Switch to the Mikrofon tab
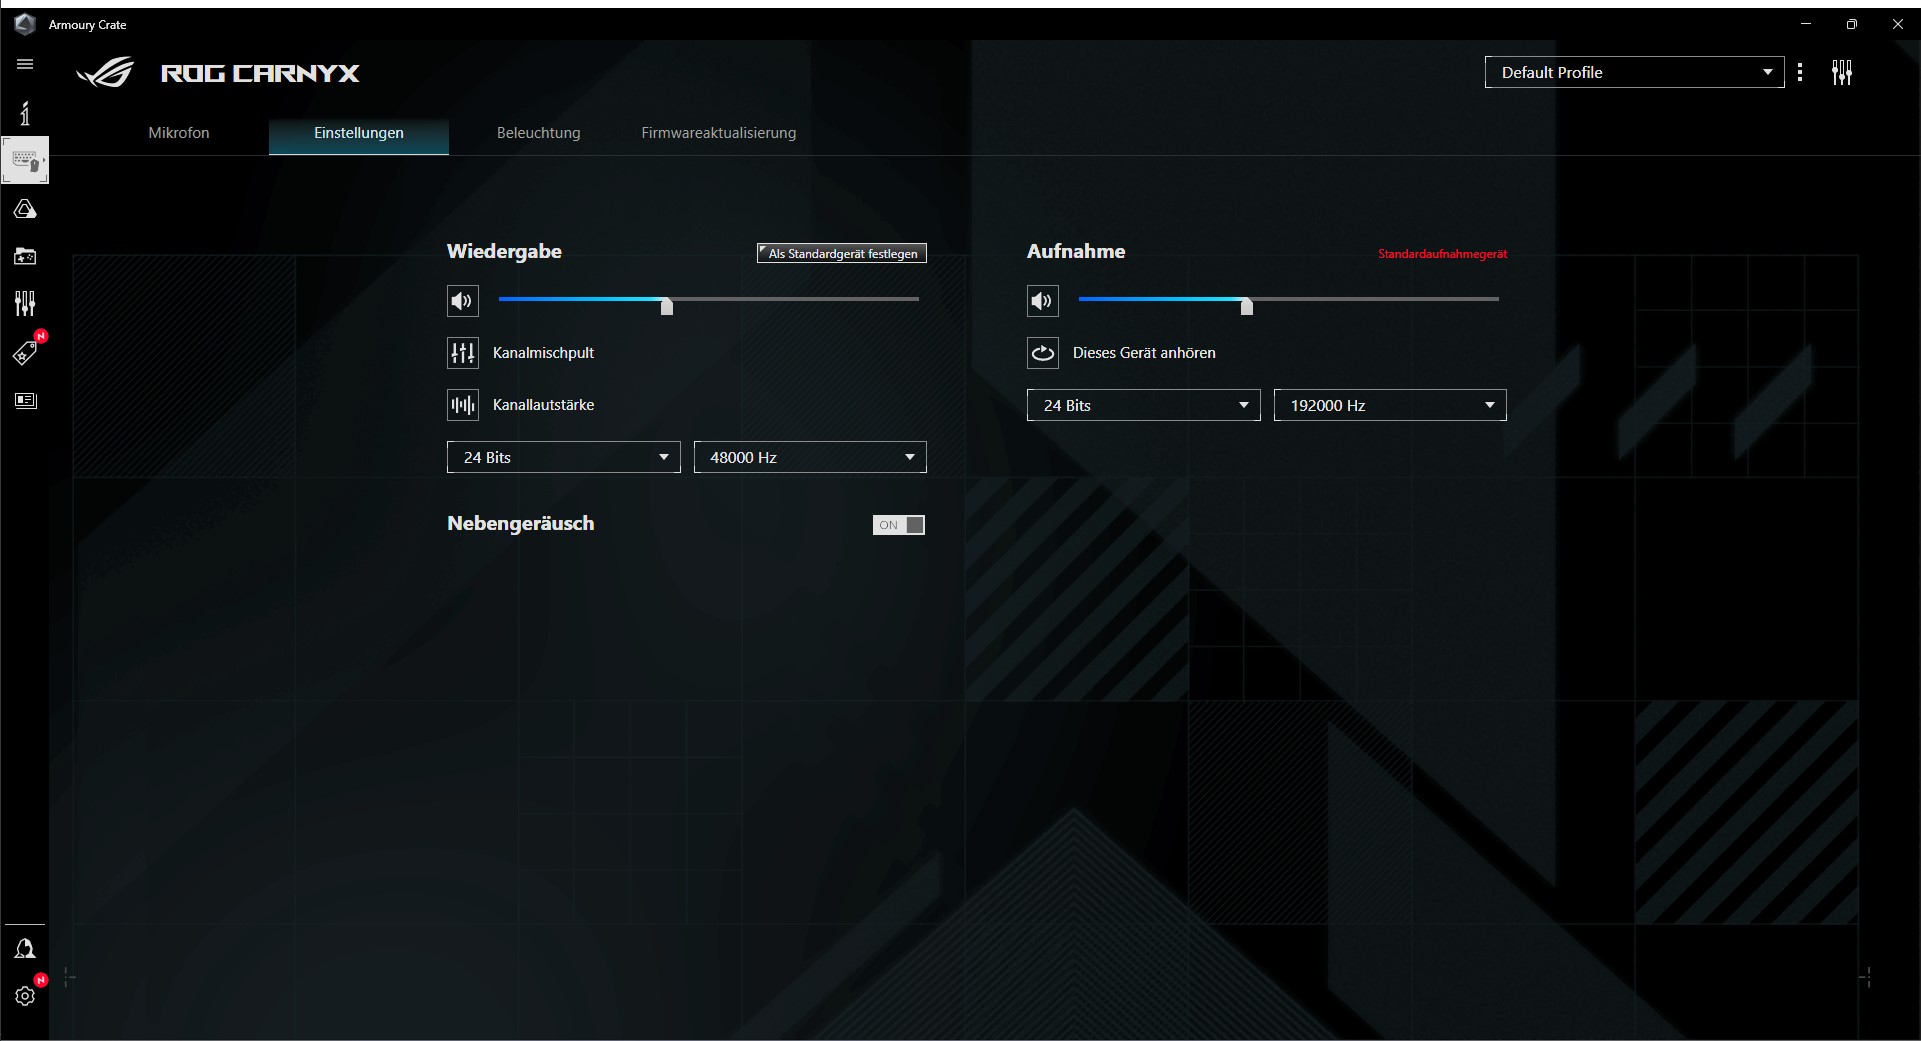Image resolution: width=1921 pixels, height=1041 pixels. point(179,133)
